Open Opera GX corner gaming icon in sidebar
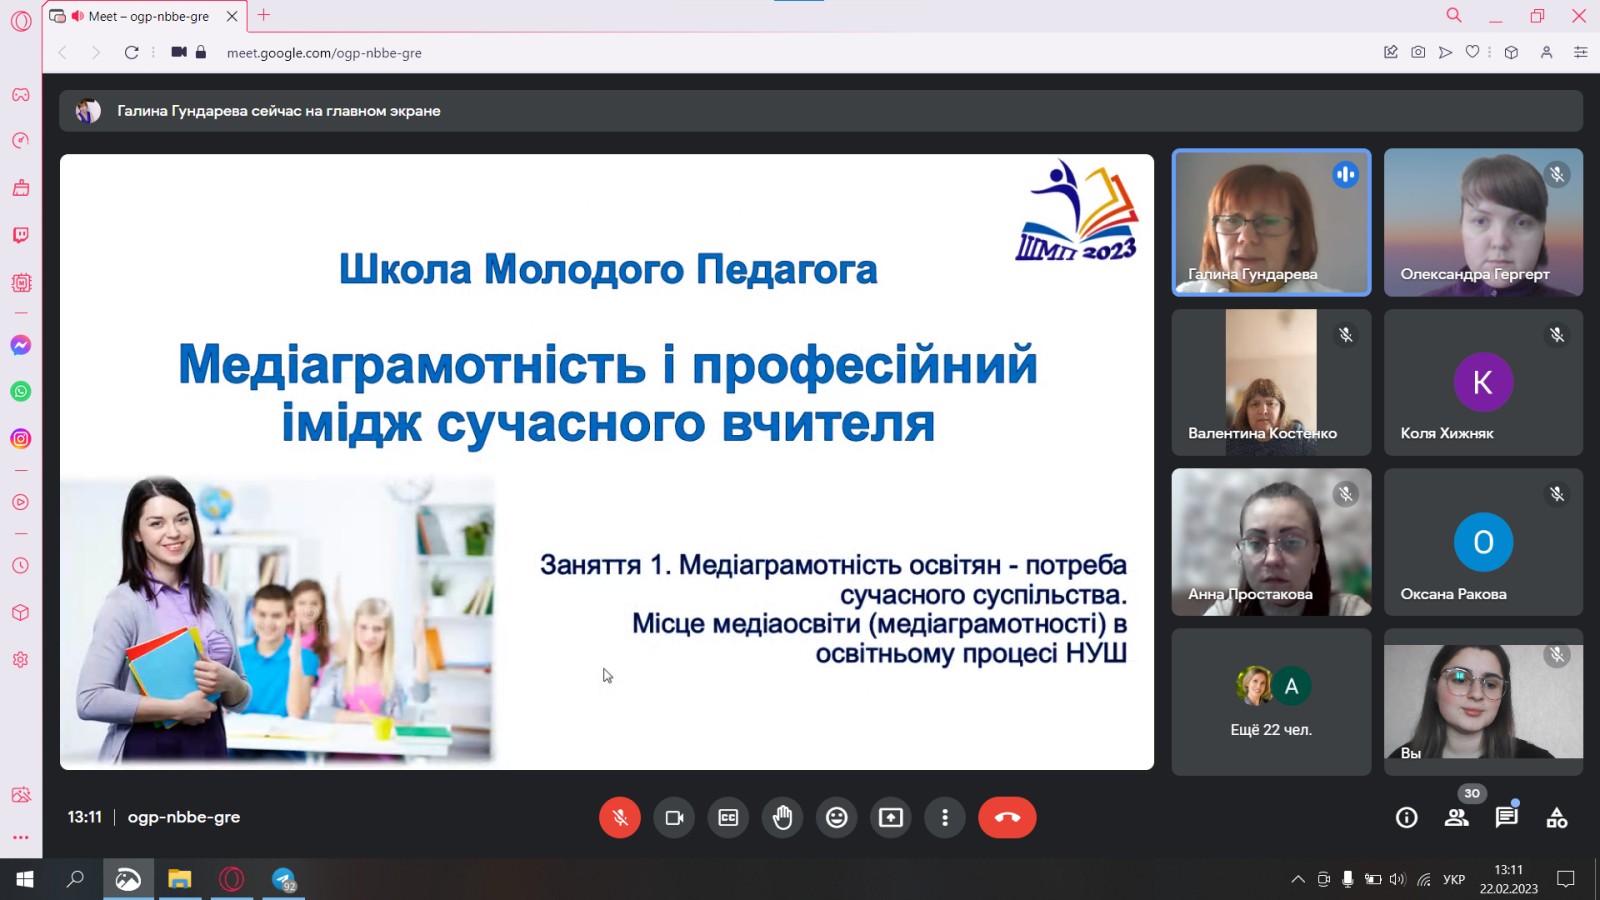1600x900 pixels. click(x=20, y=95)
